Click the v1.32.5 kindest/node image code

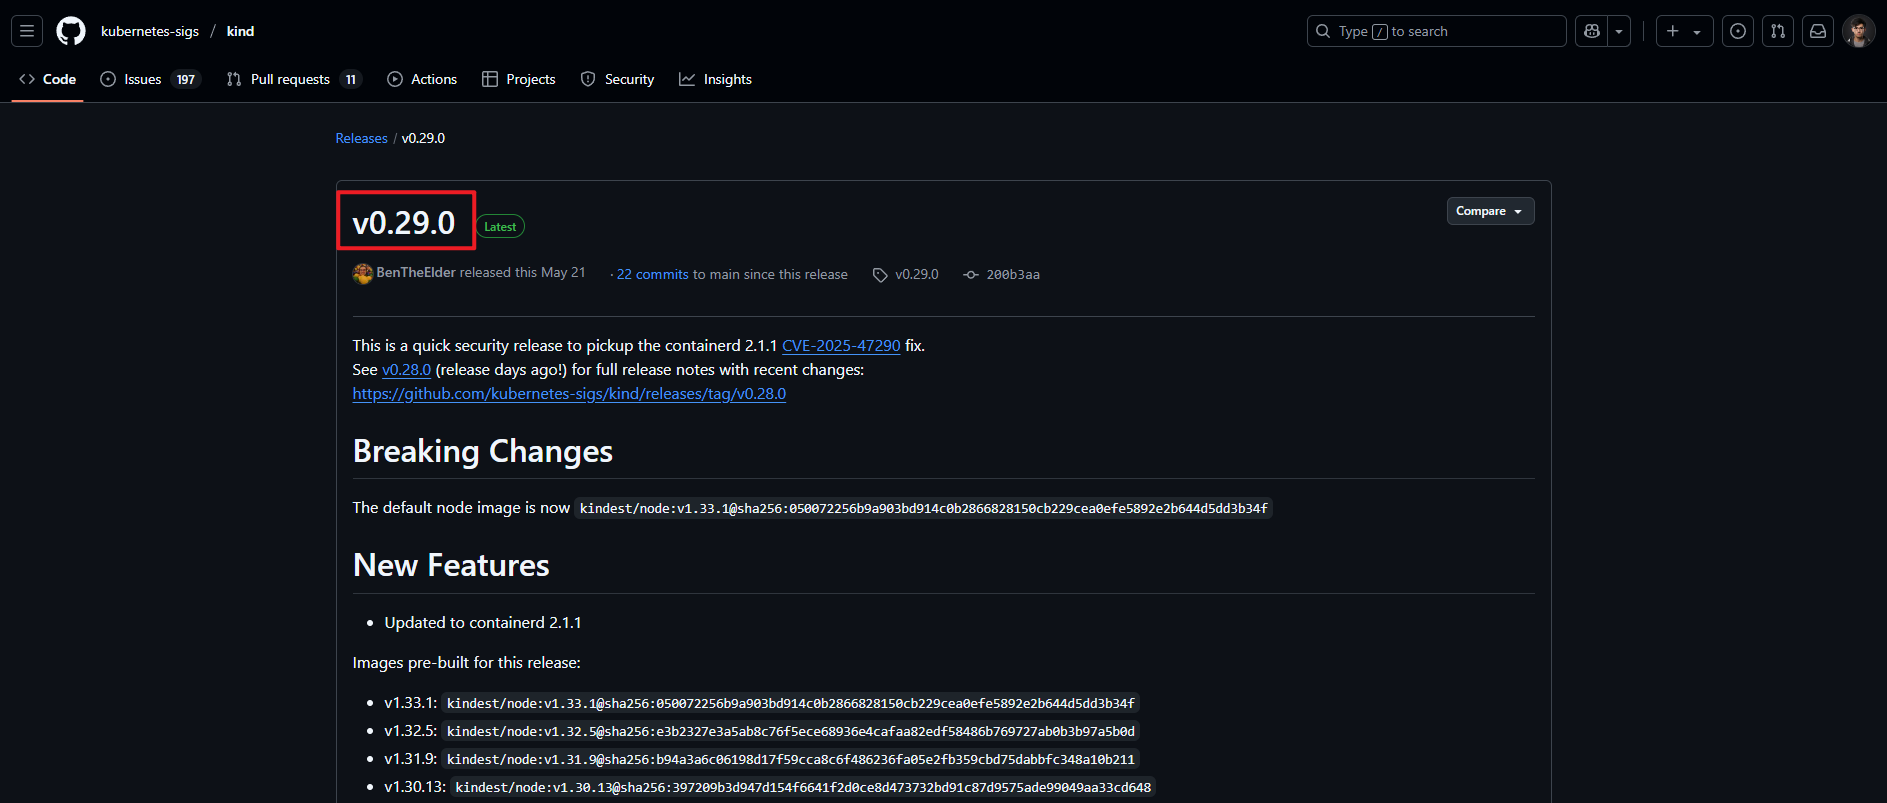pyautogui.click(x=790, y=732)
